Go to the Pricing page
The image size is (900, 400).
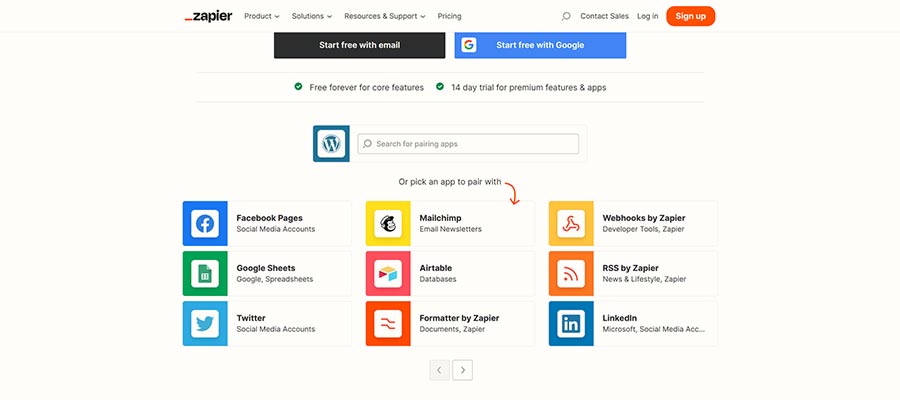click(x=449, y=16)
